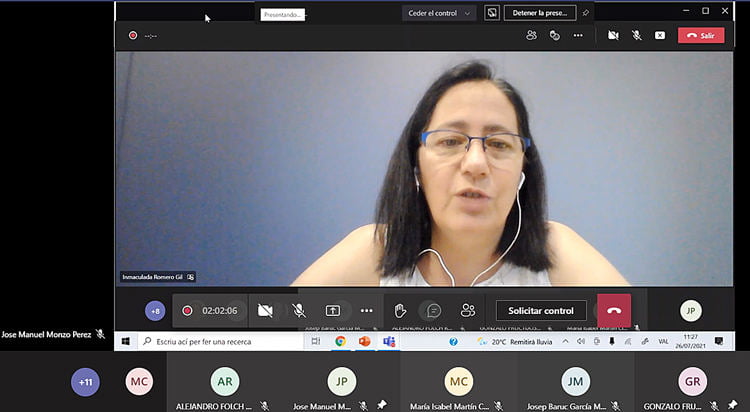Select Gonzalo GR participant tile

(x=692, y=381)
